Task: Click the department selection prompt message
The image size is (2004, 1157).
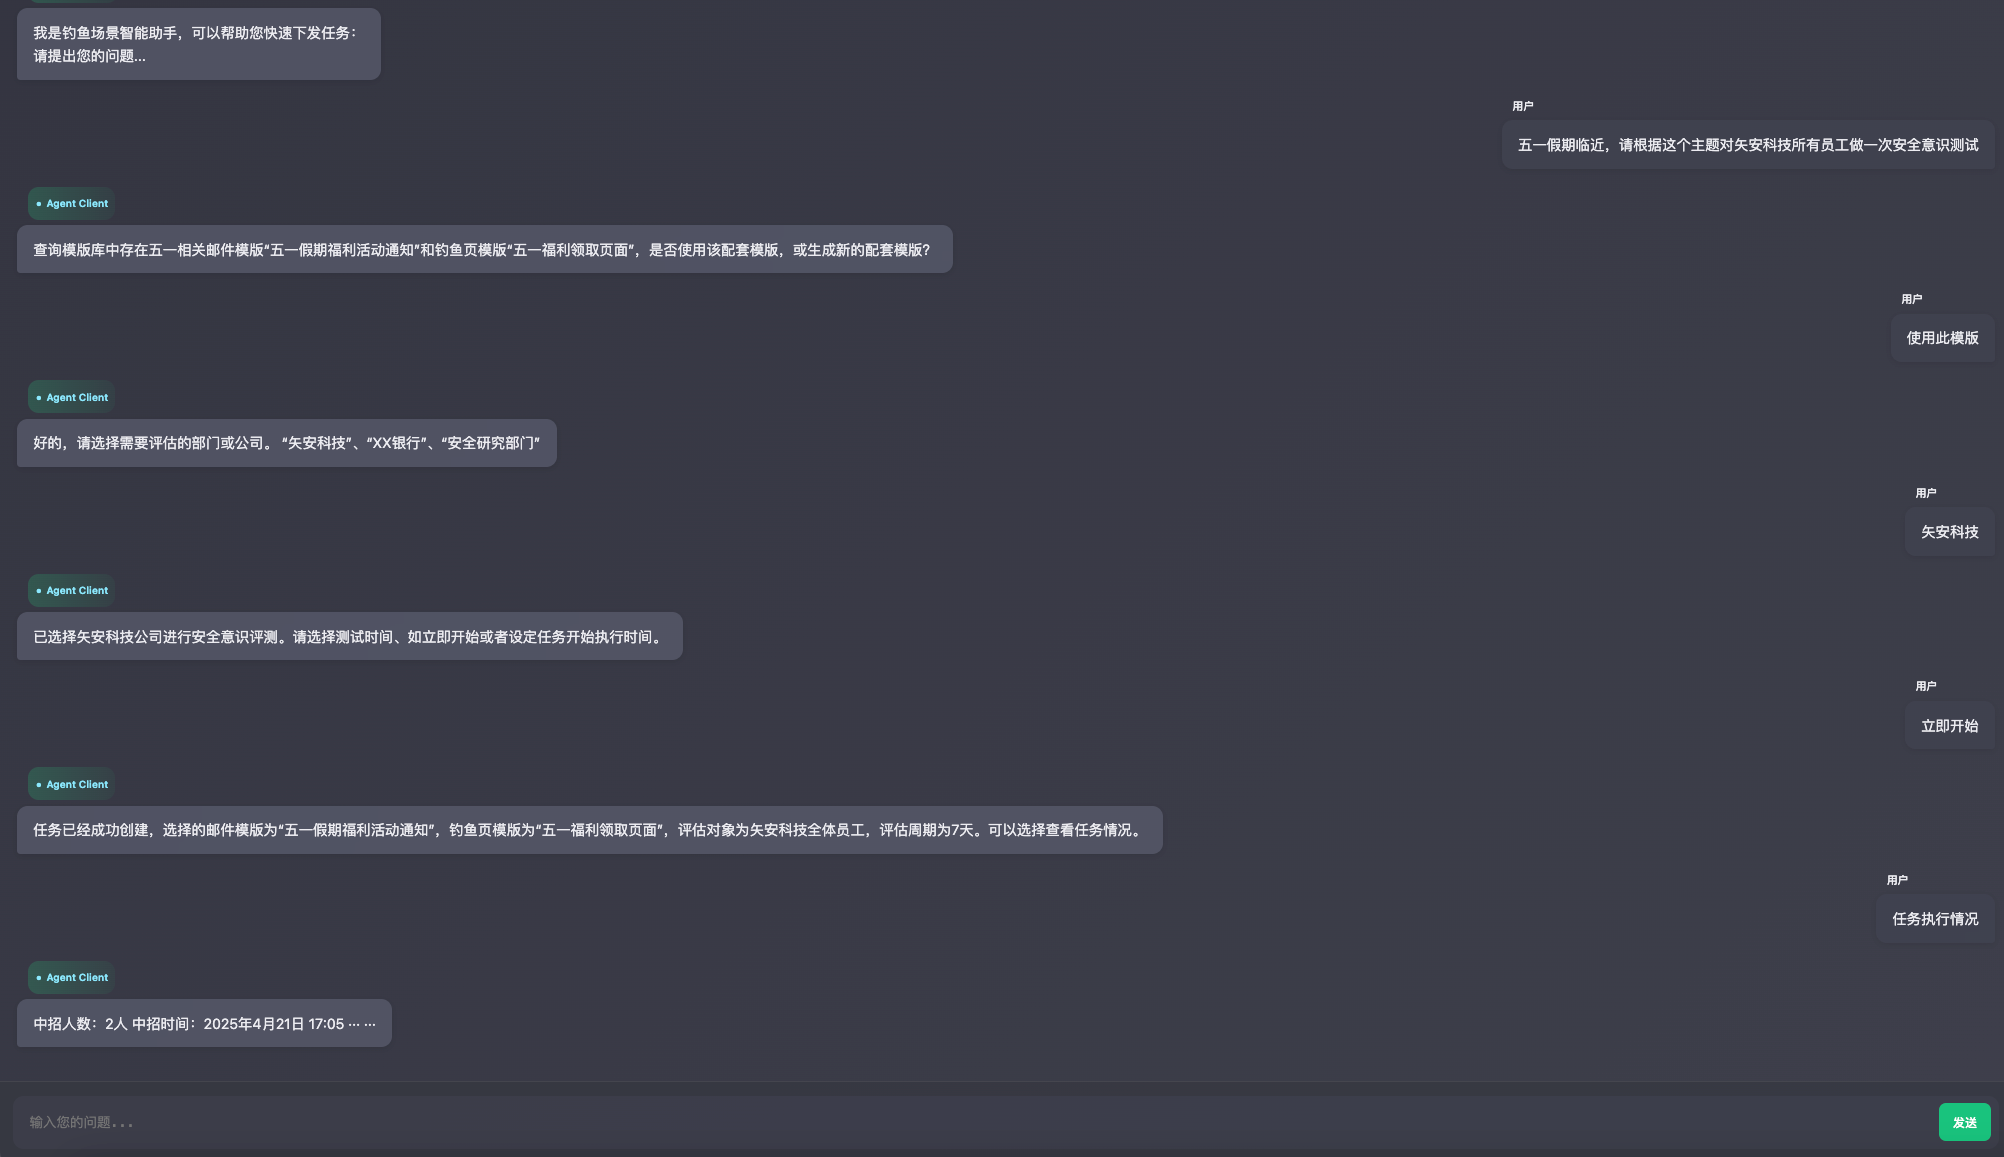Action: pyautogui.click(x=286, y=443)
